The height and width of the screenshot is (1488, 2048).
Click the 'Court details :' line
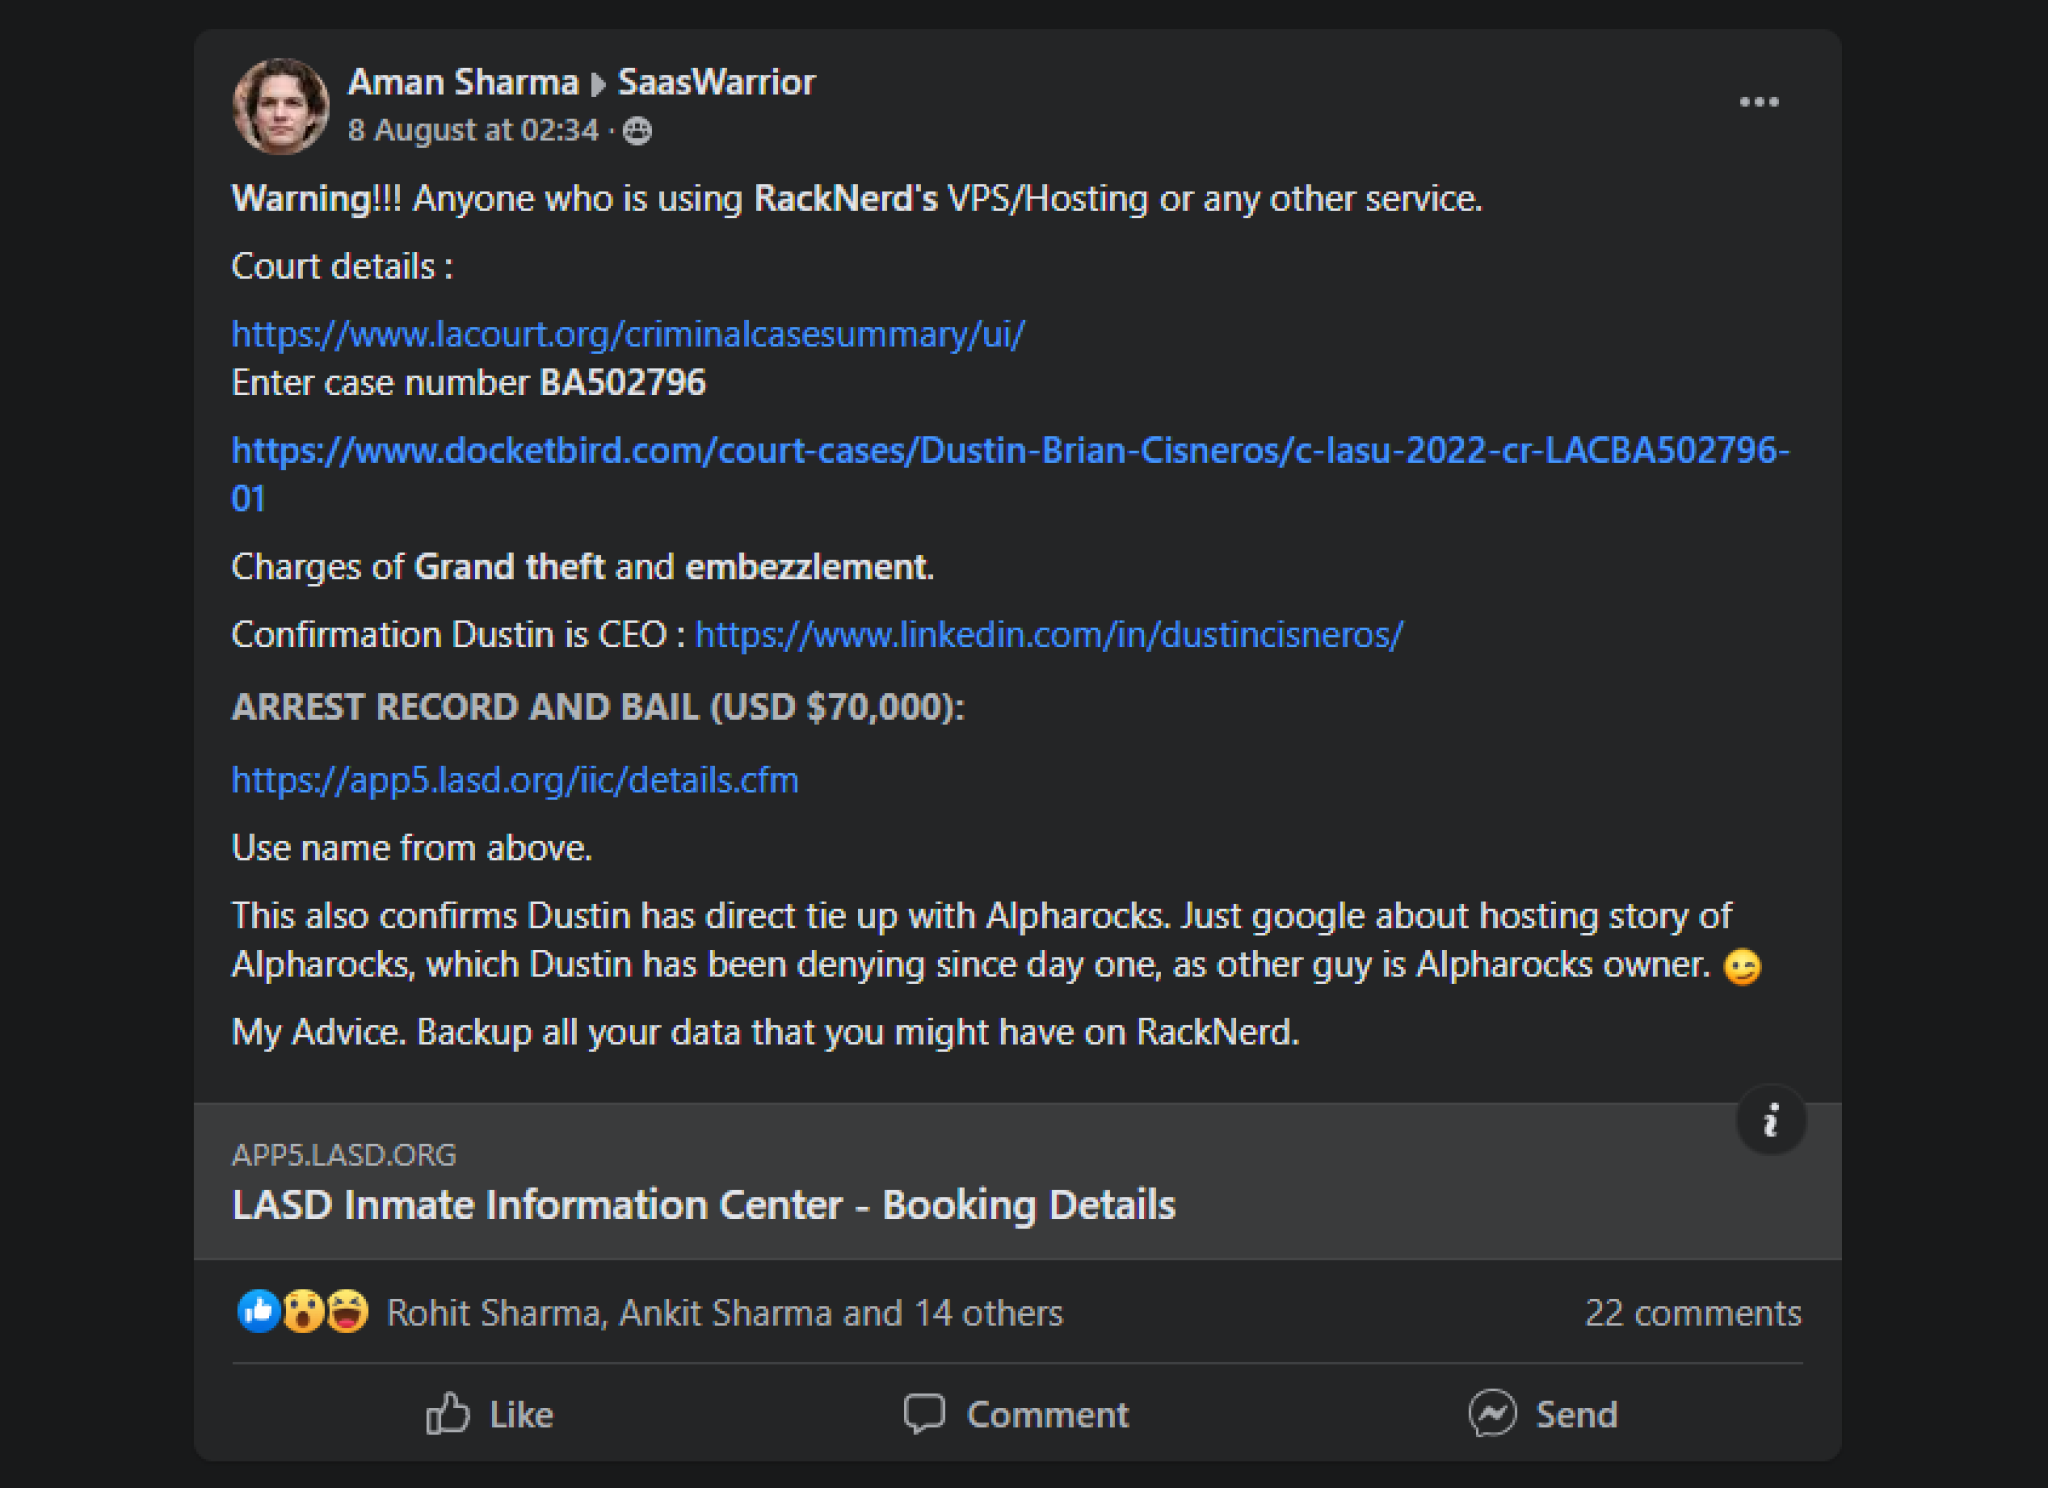(342, 267)
